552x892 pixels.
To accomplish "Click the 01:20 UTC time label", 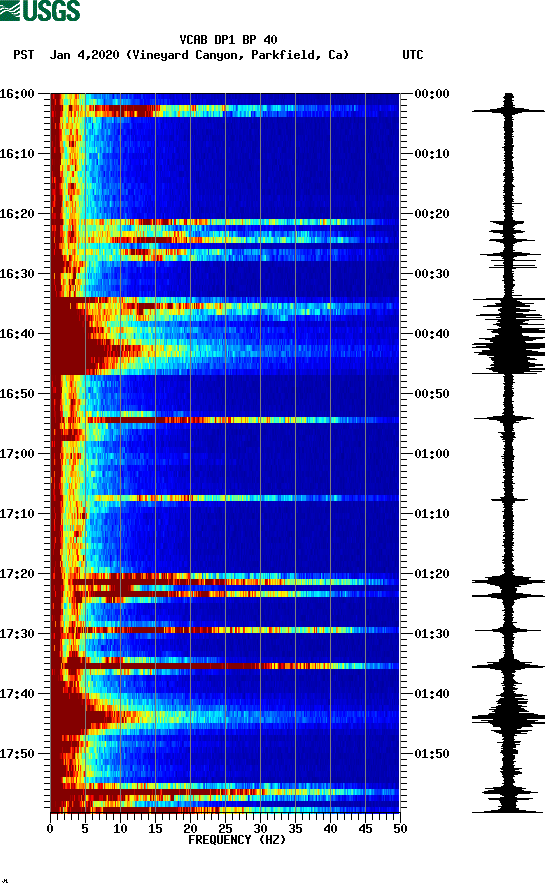I will 432,573.
